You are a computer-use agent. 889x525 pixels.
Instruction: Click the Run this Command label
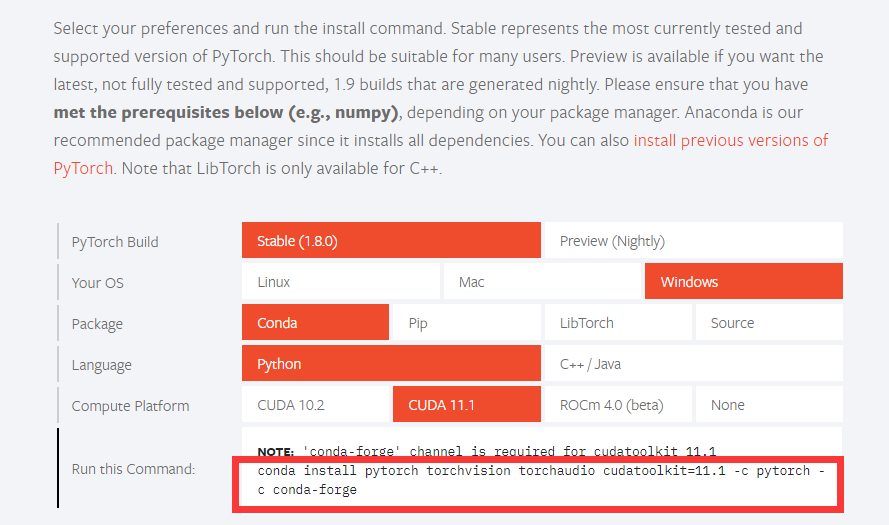(x=133, y=469)
